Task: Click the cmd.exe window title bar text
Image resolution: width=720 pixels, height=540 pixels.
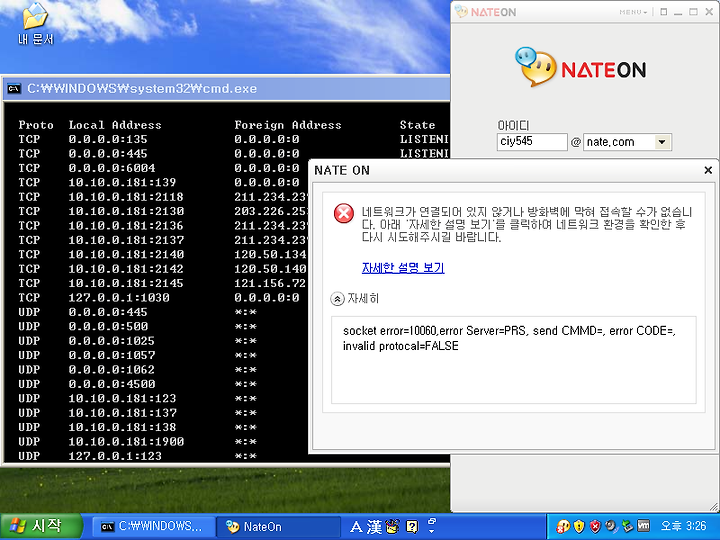Action: 142,89
